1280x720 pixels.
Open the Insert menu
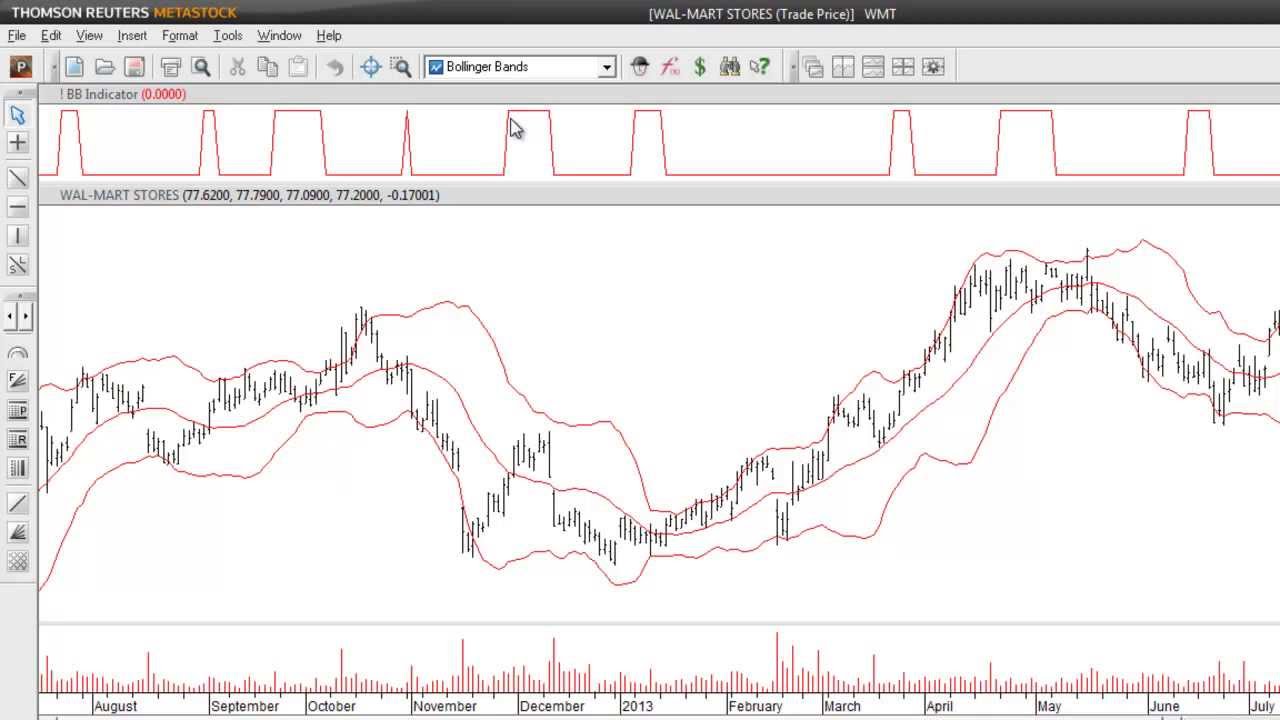pyautogui.click(x=132, y=35)
